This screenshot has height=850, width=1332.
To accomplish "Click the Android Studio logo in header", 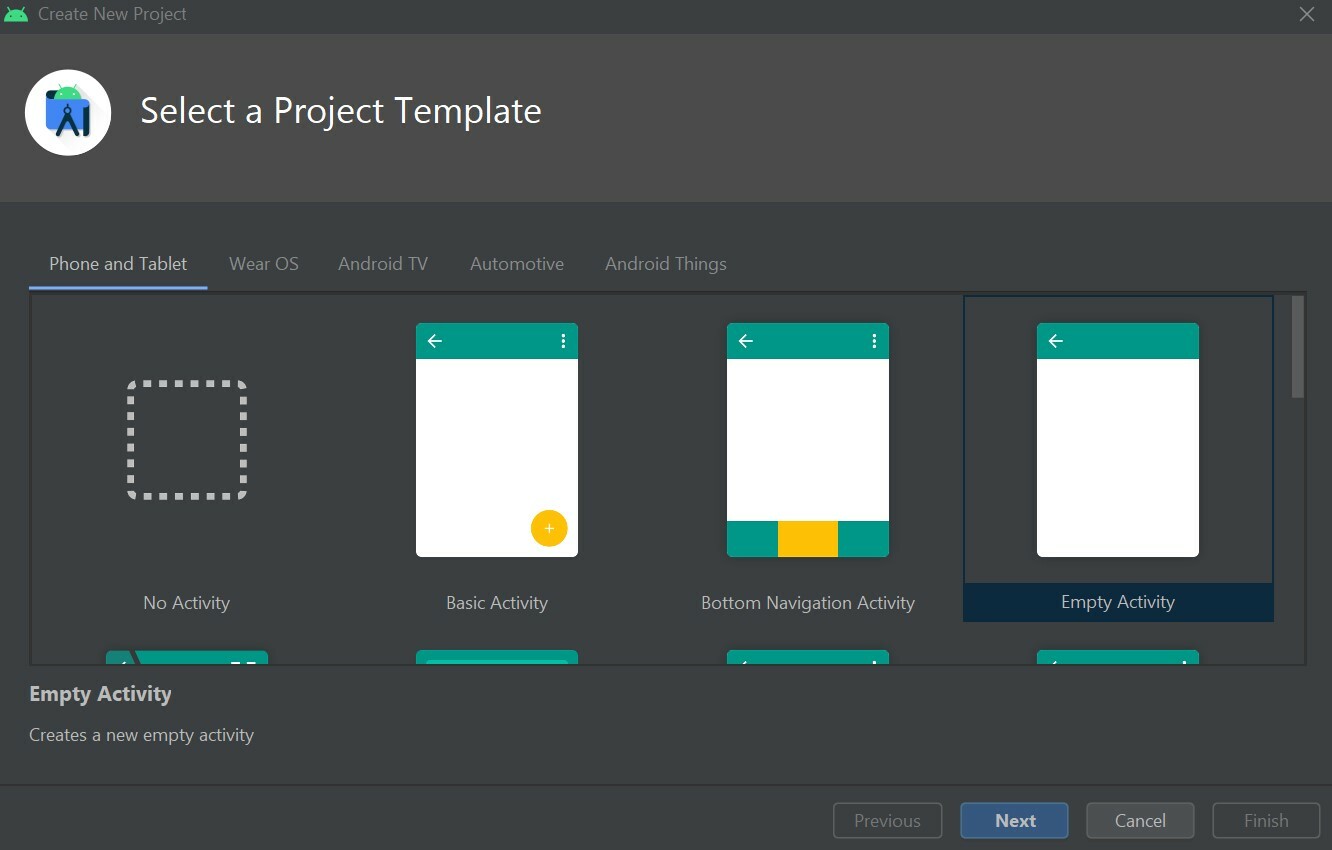I will [68, 113].
